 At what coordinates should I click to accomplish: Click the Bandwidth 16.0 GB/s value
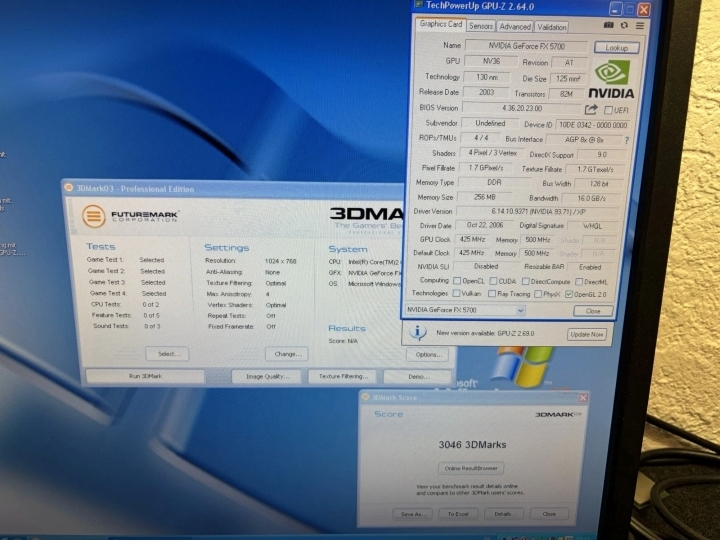point(591,199)
